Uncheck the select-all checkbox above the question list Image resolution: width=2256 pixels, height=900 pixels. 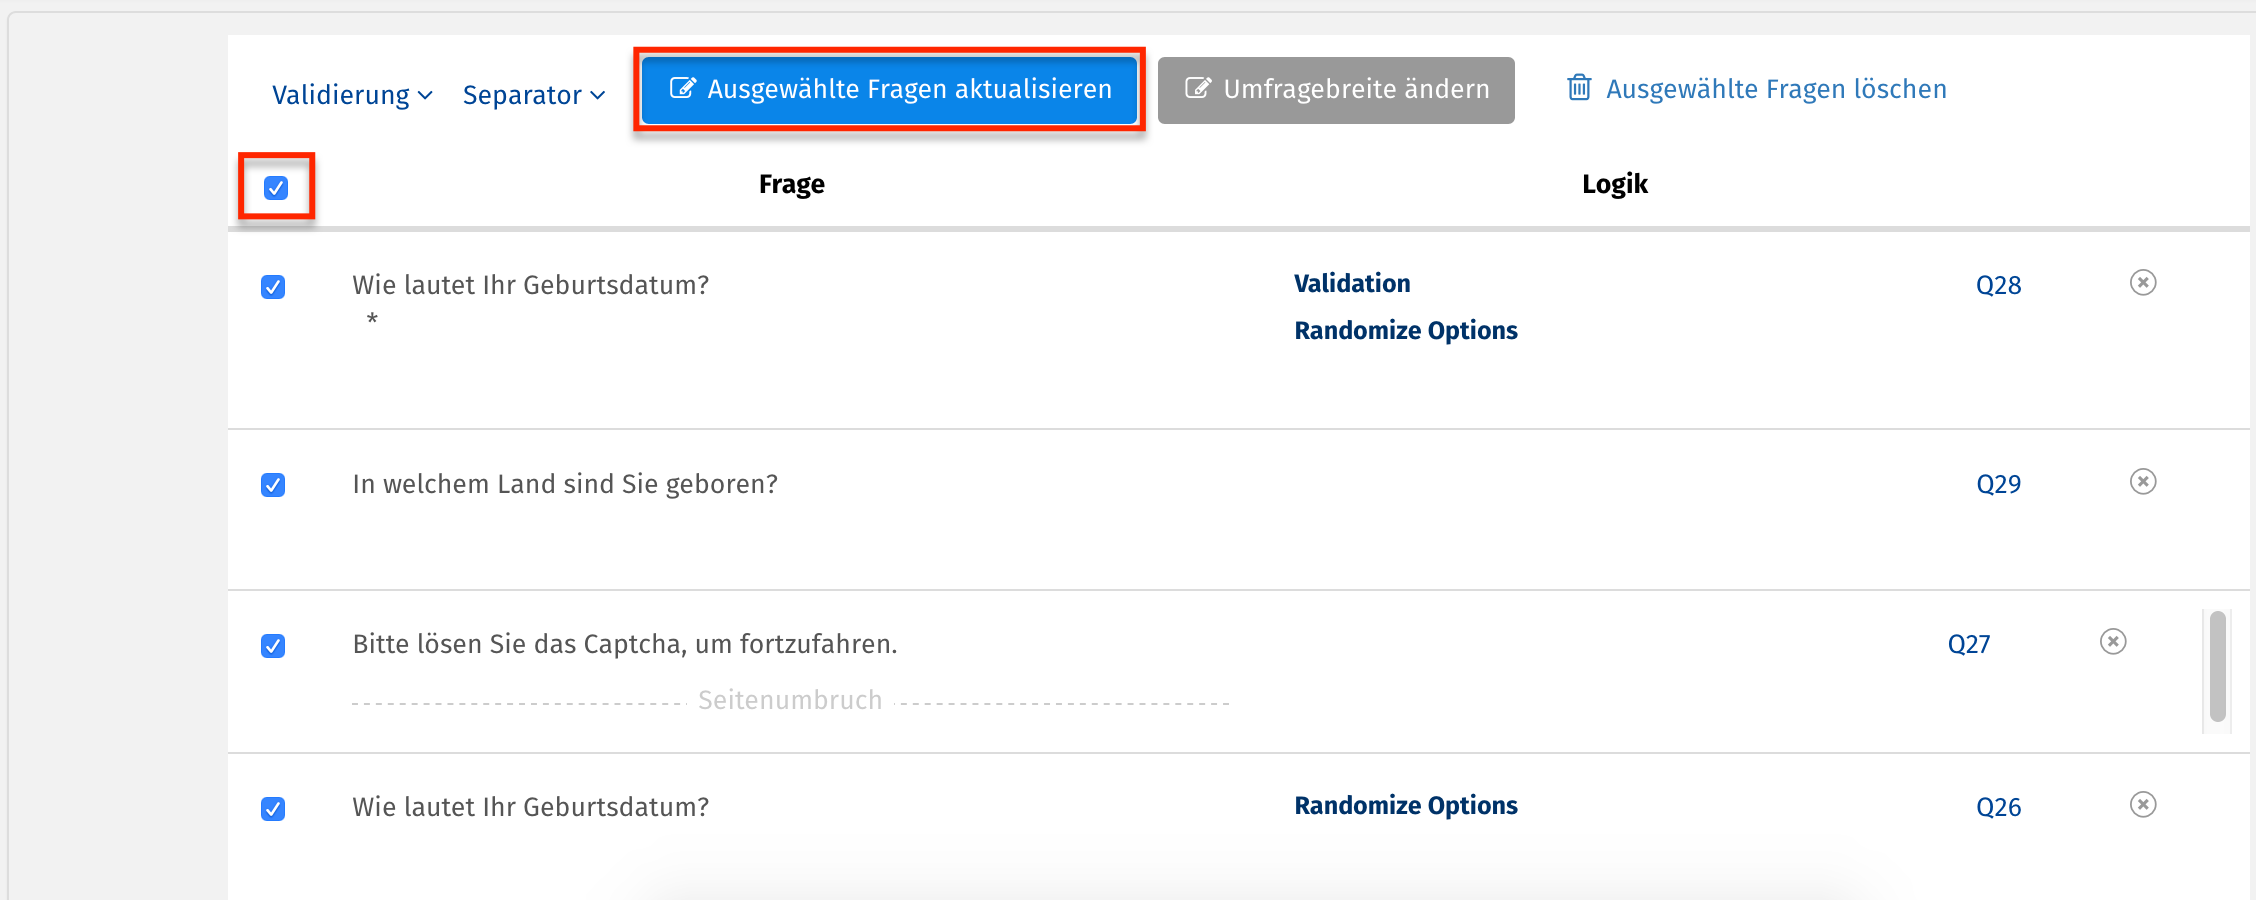click(276, 186)
